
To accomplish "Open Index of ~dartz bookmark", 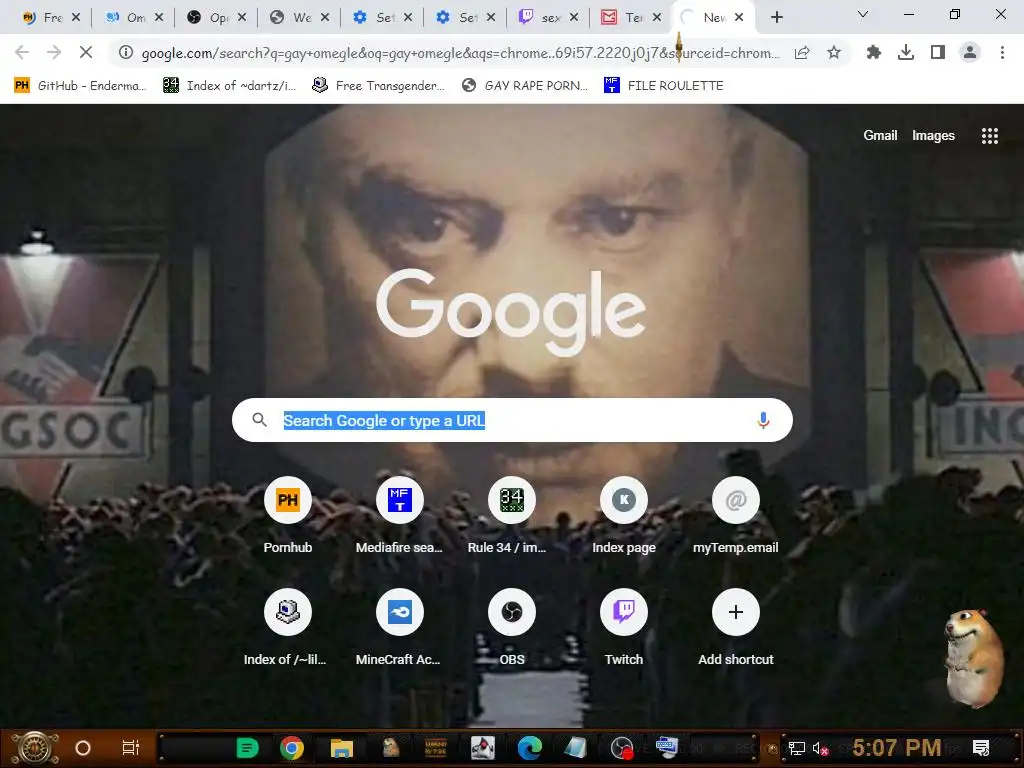I will click(229, 85).
